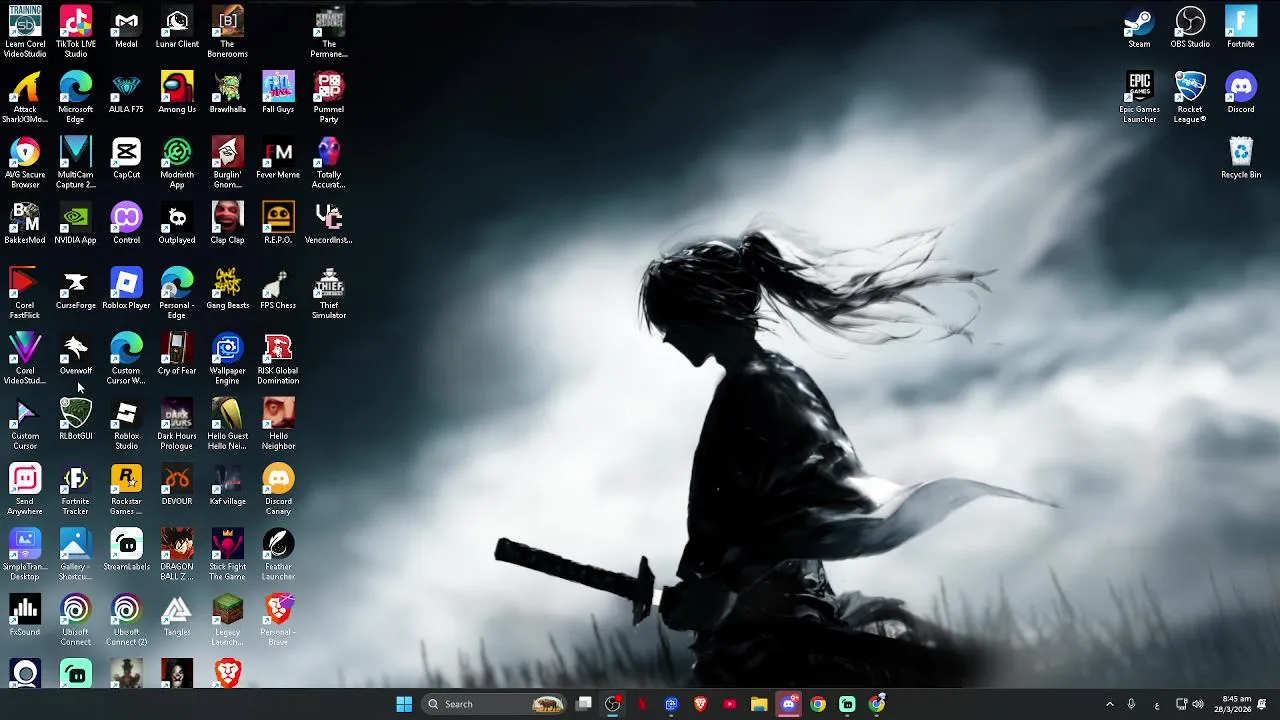The image size is (1280, 720).
Task: Select the Among Us icon
Action: click(x=177, y=93)
